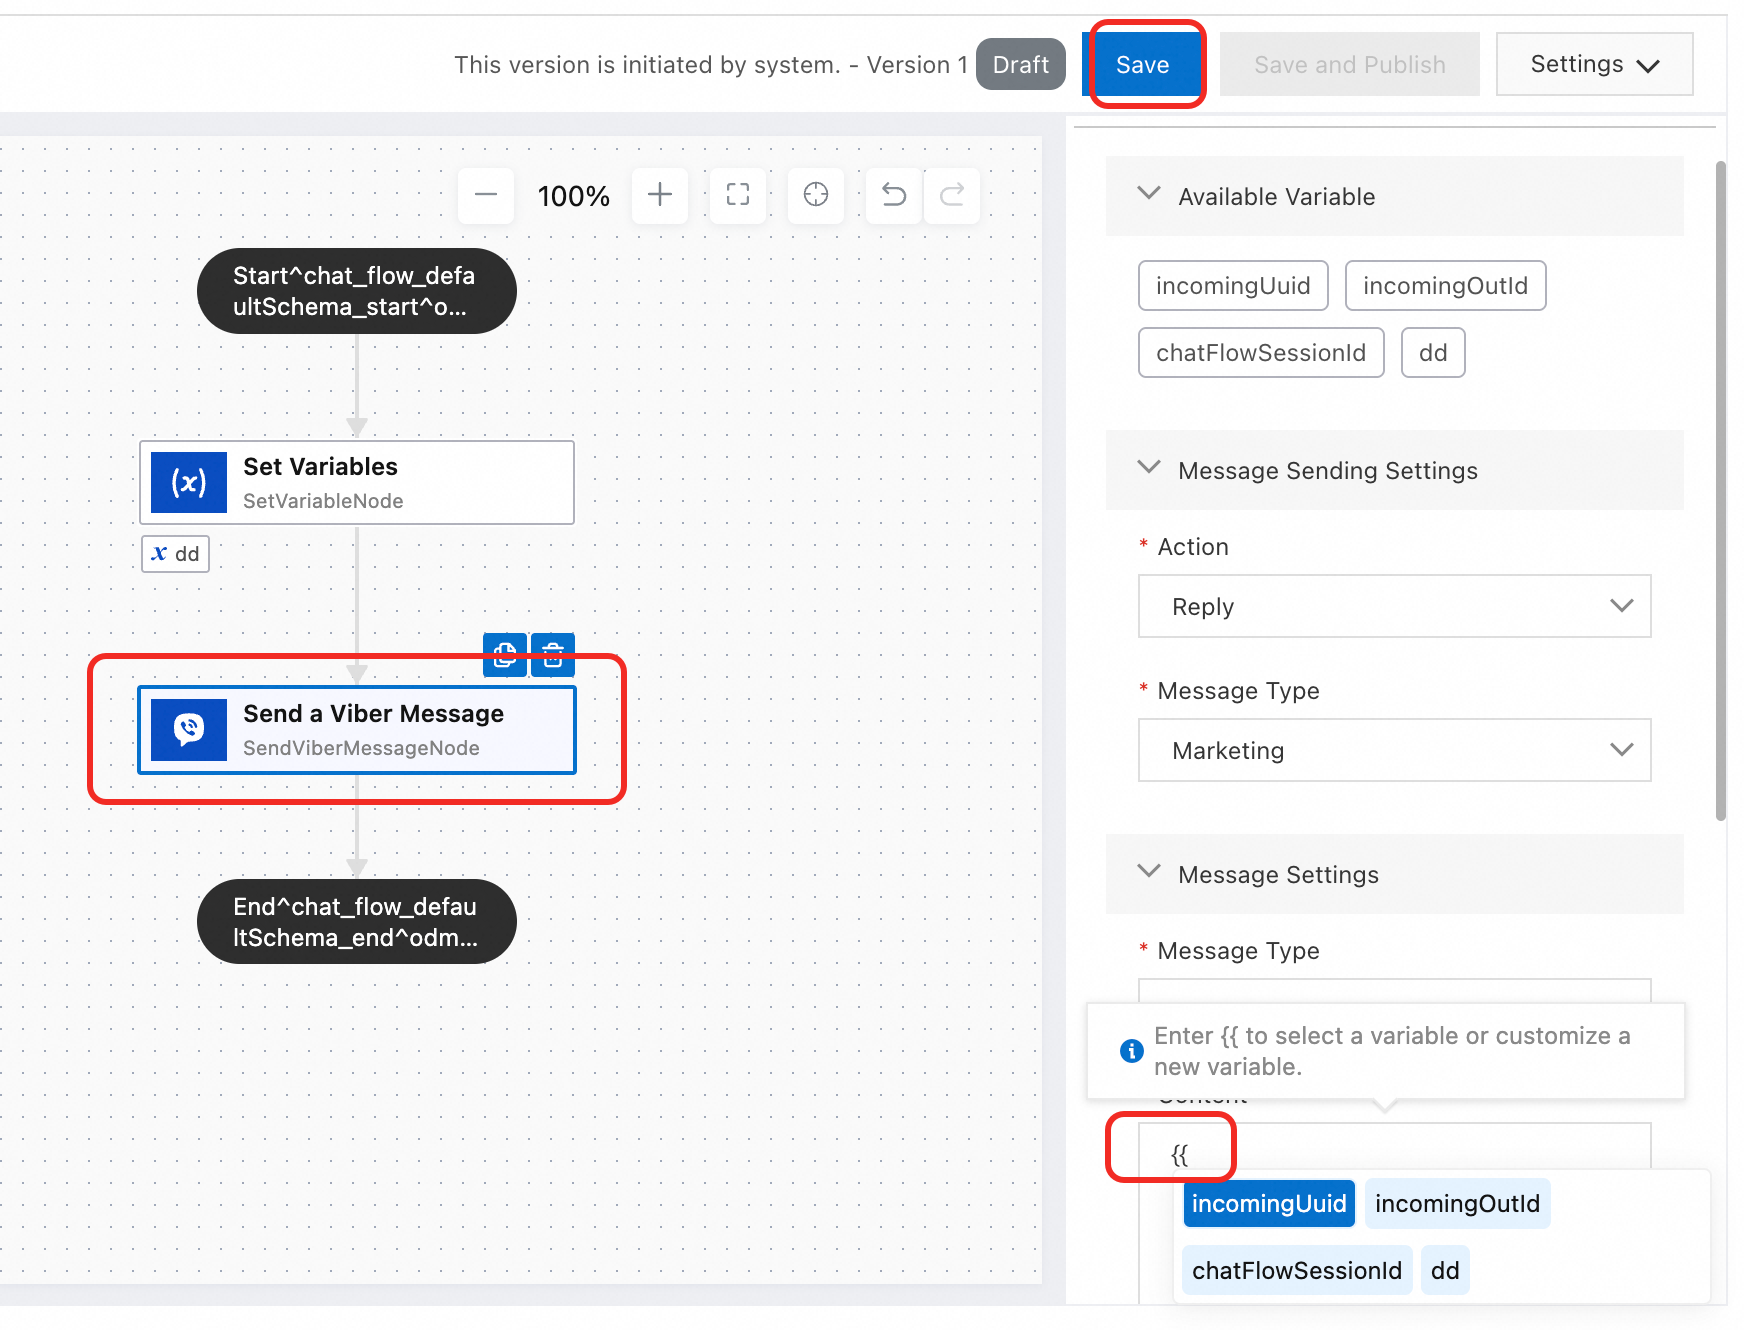
Task: Click the version description text
Action: click(x=711, y=65)
